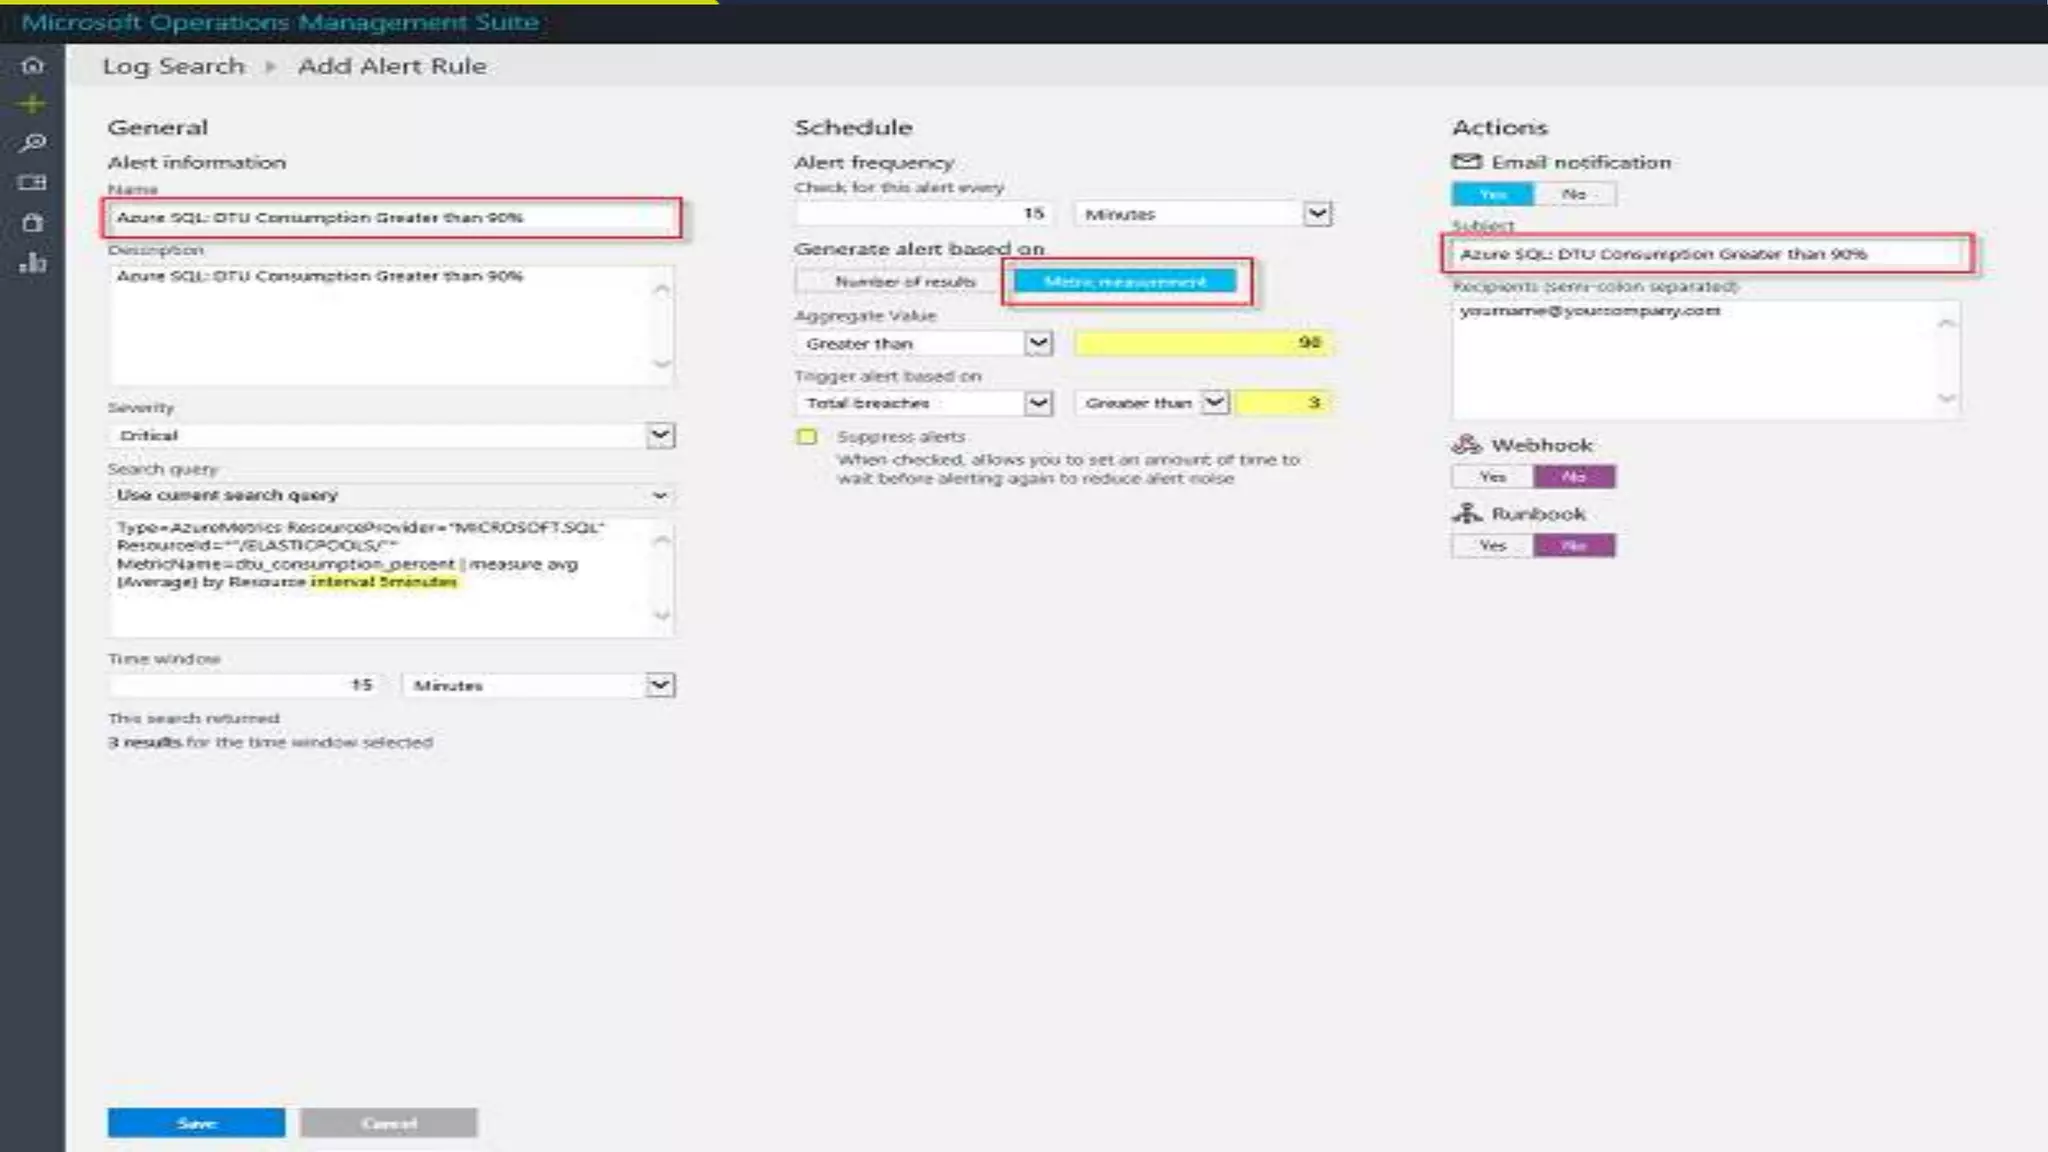
Task: Check the Suppress alerts checkbox
Action: tap(807, 437)
